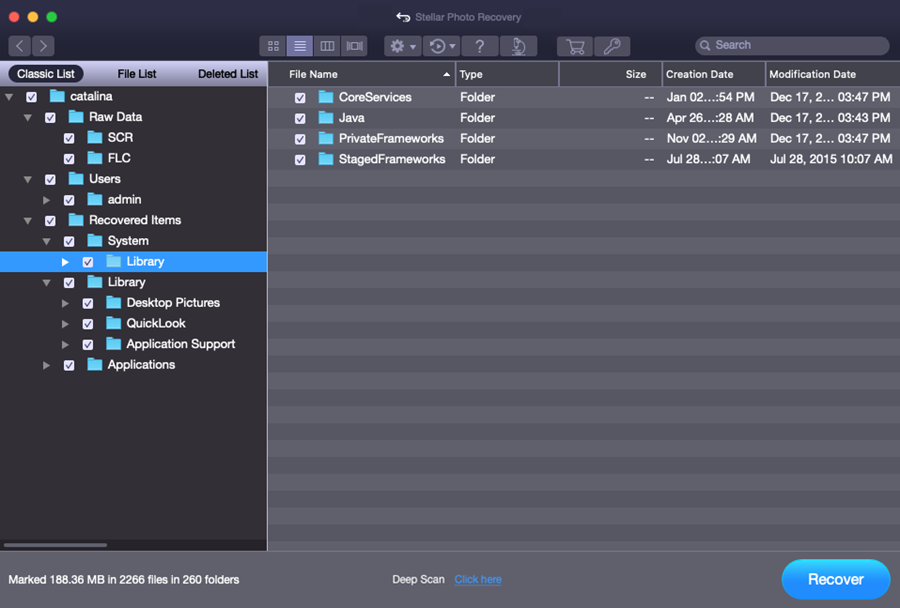900x608 pixels.
Task: Switch to list view
Action: coord(300,46)
